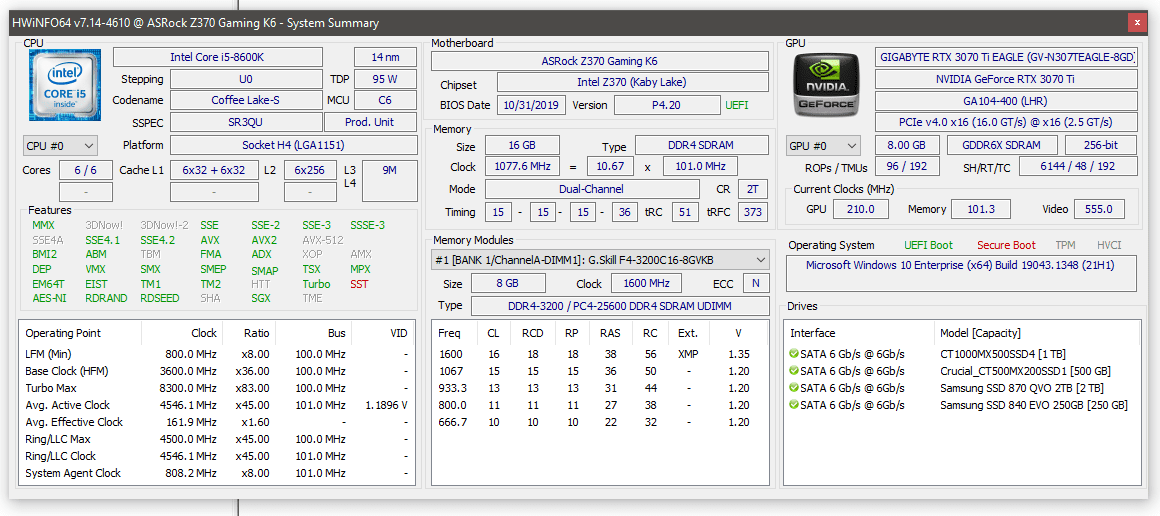1160x516 pixels.
Task: Click the 1077.6 MHz memory clock value
Action: [522, 167]
